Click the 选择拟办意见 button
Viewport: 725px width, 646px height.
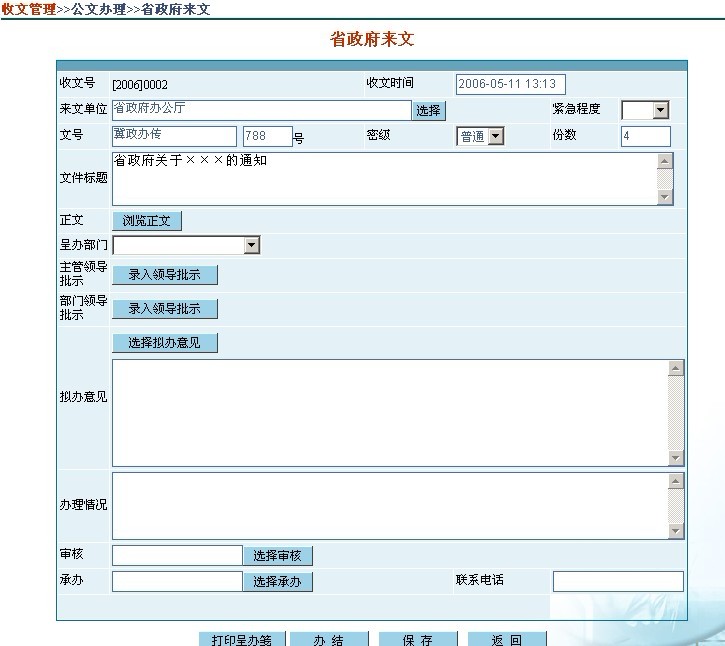(165, 343)
